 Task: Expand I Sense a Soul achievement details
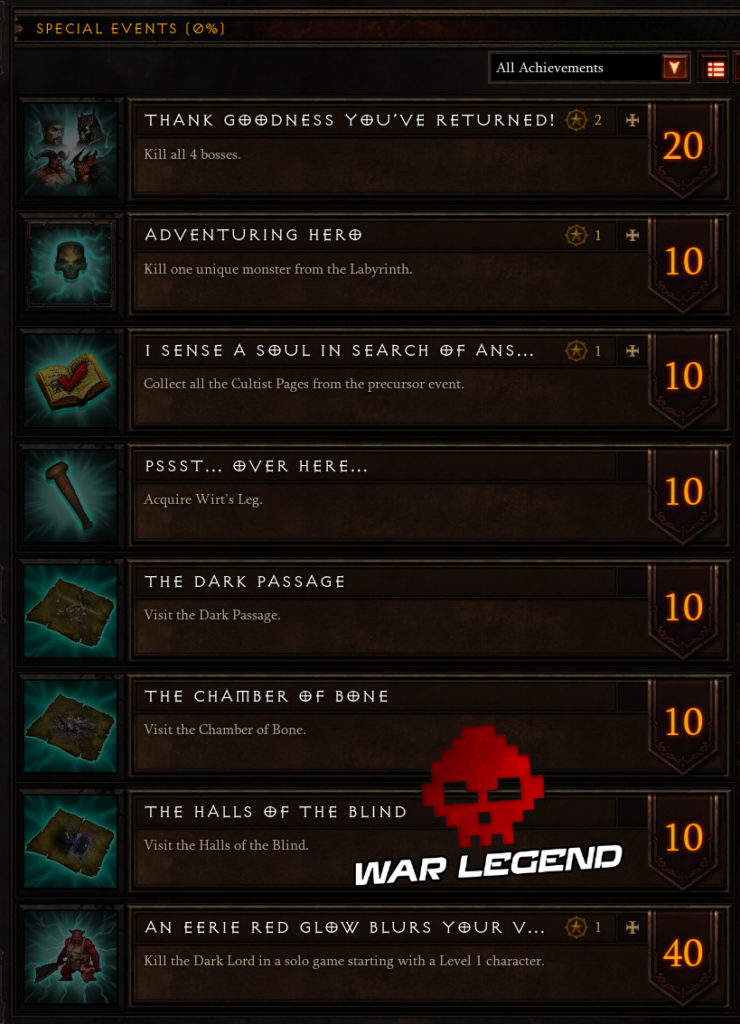tap(632, 351)
